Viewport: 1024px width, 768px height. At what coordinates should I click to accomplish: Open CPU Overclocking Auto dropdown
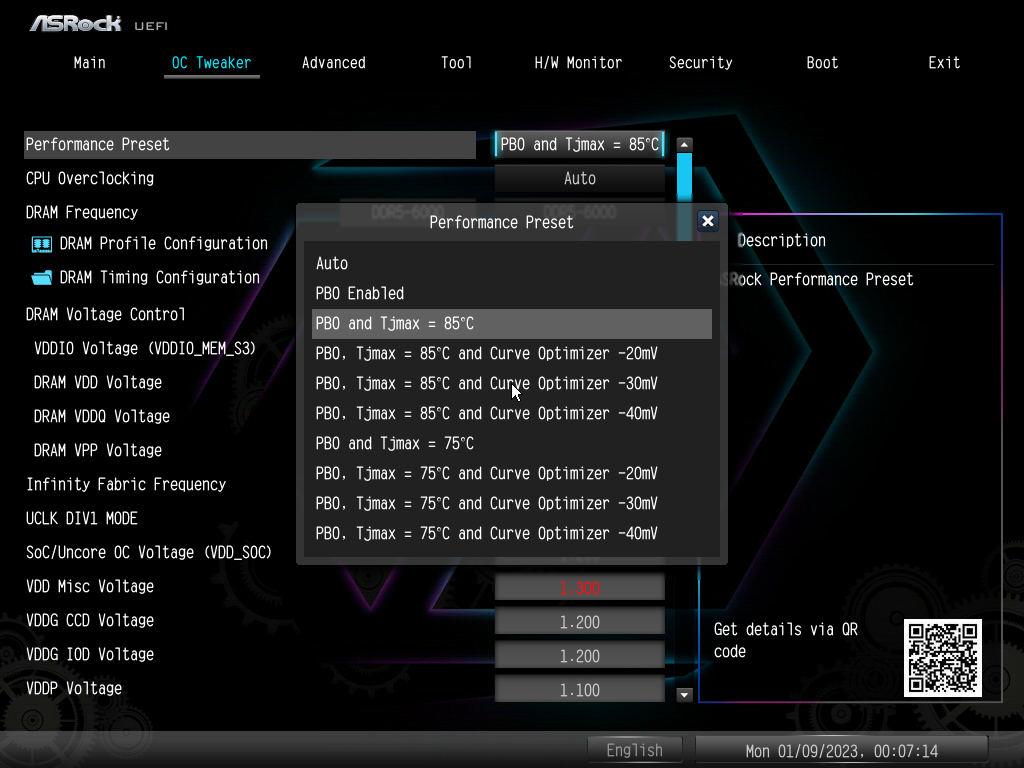click(x=579, y=179)
